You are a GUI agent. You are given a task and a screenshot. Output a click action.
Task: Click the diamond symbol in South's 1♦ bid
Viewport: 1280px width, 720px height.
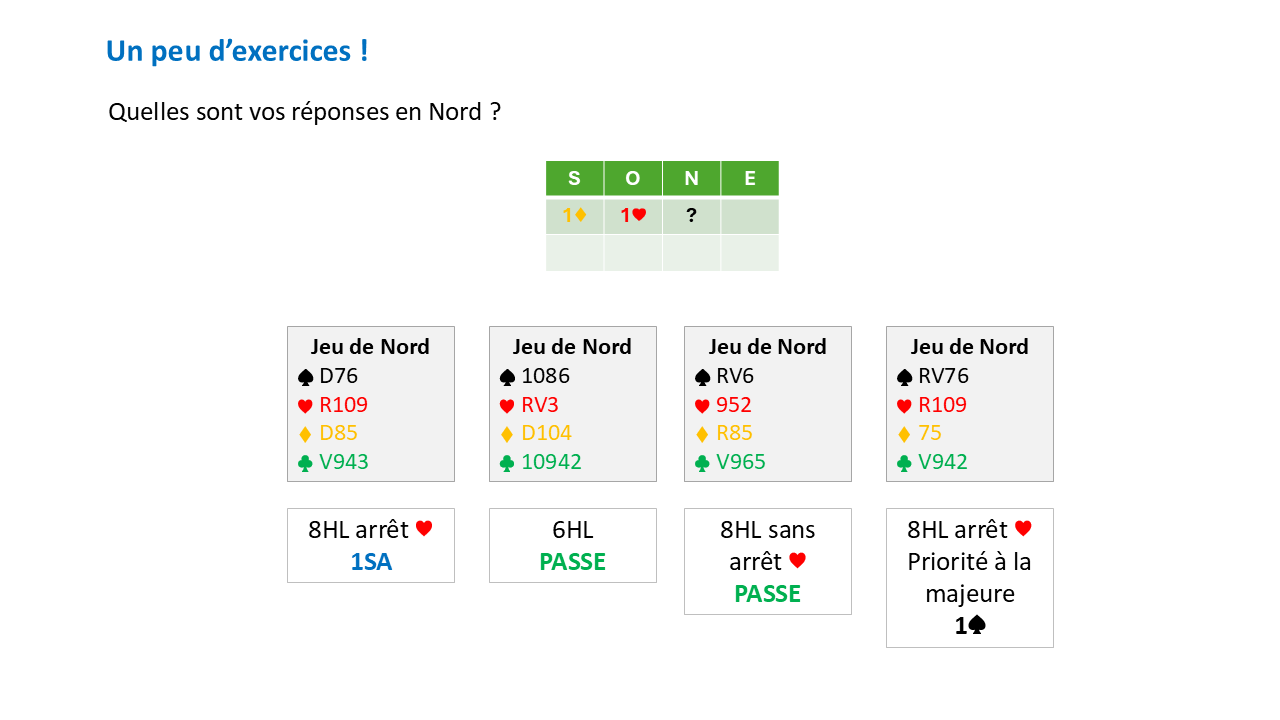coord(580,215)
